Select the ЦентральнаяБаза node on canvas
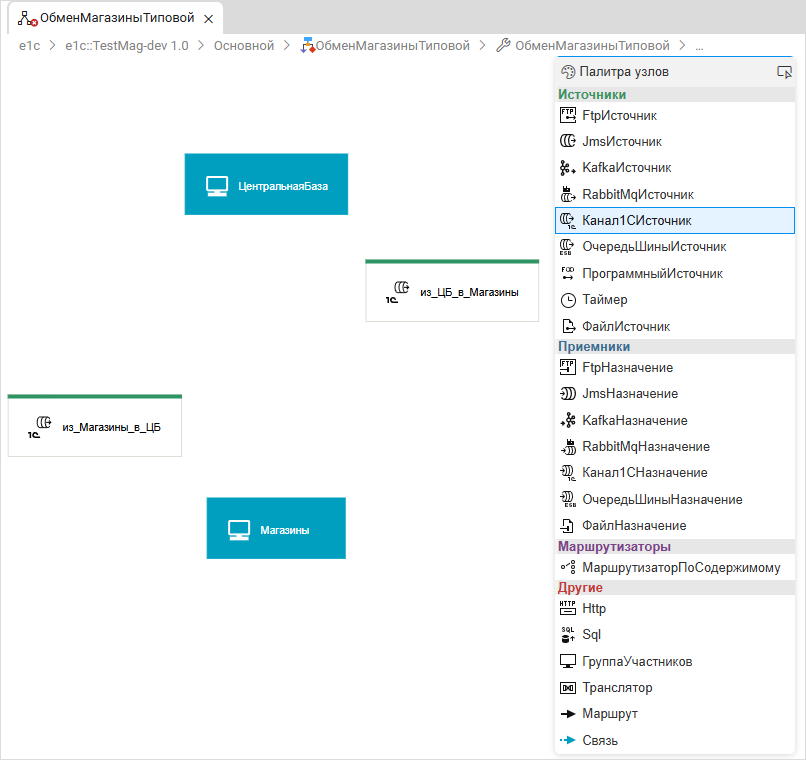The height and width of the screenshot is (760, 806). 266,185
